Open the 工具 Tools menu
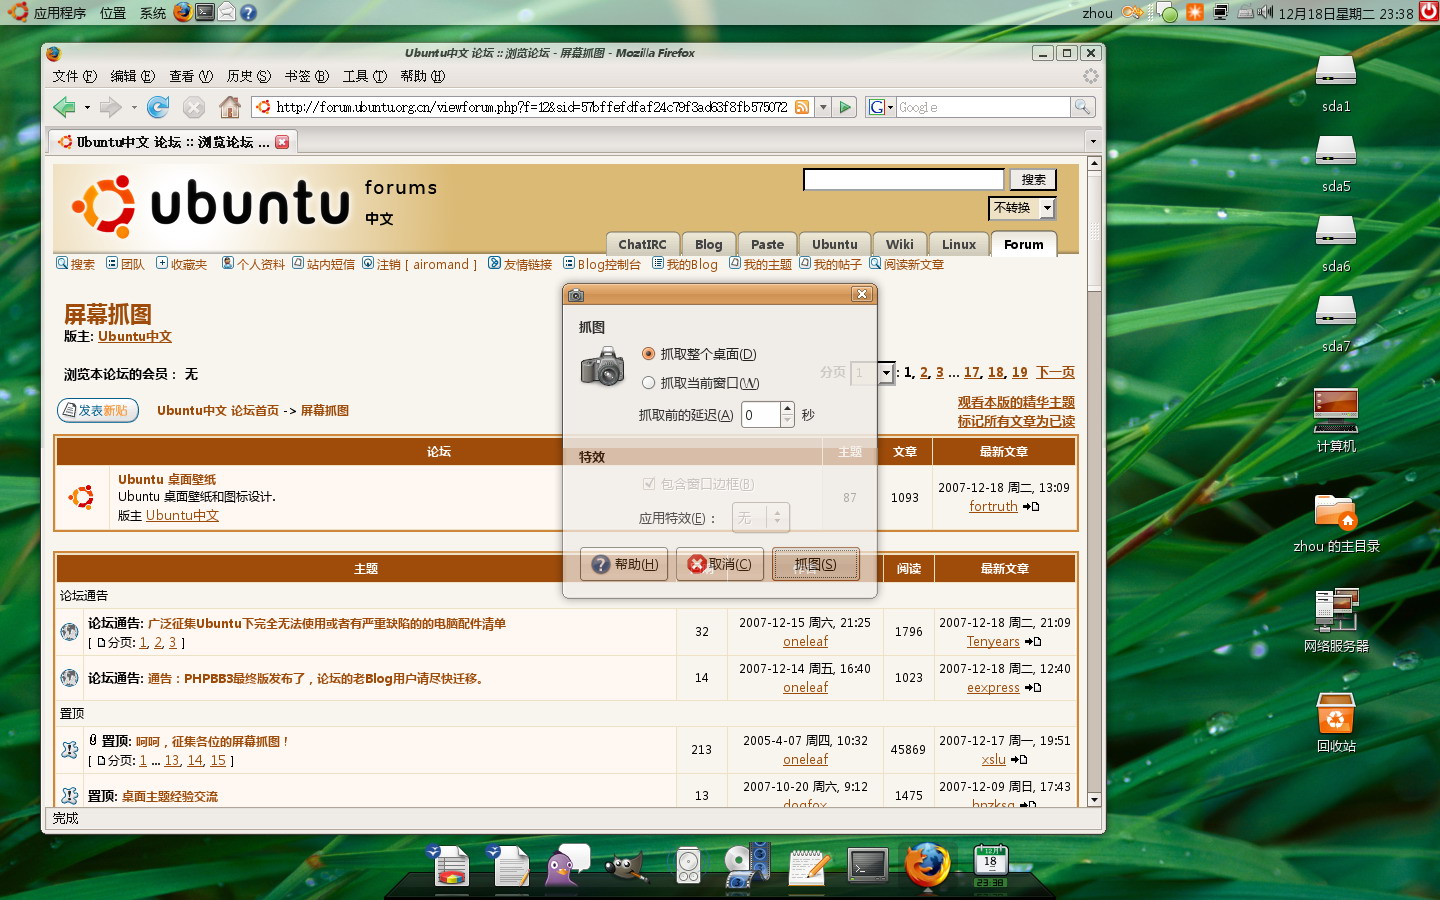 (x=365, y=76)
